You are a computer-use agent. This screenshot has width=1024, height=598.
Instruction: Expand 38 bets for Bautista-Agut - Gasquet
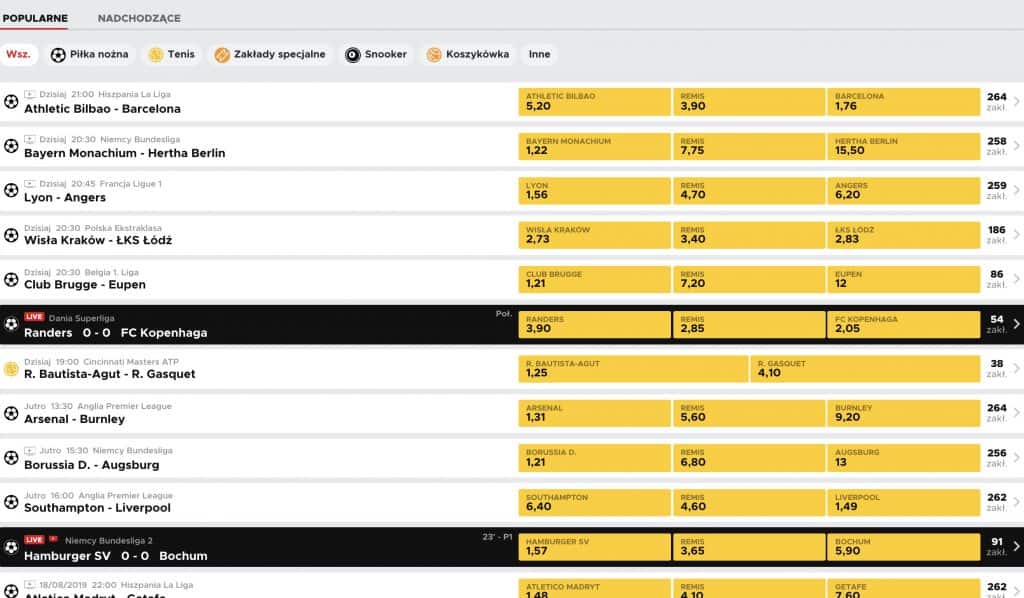1002,369
